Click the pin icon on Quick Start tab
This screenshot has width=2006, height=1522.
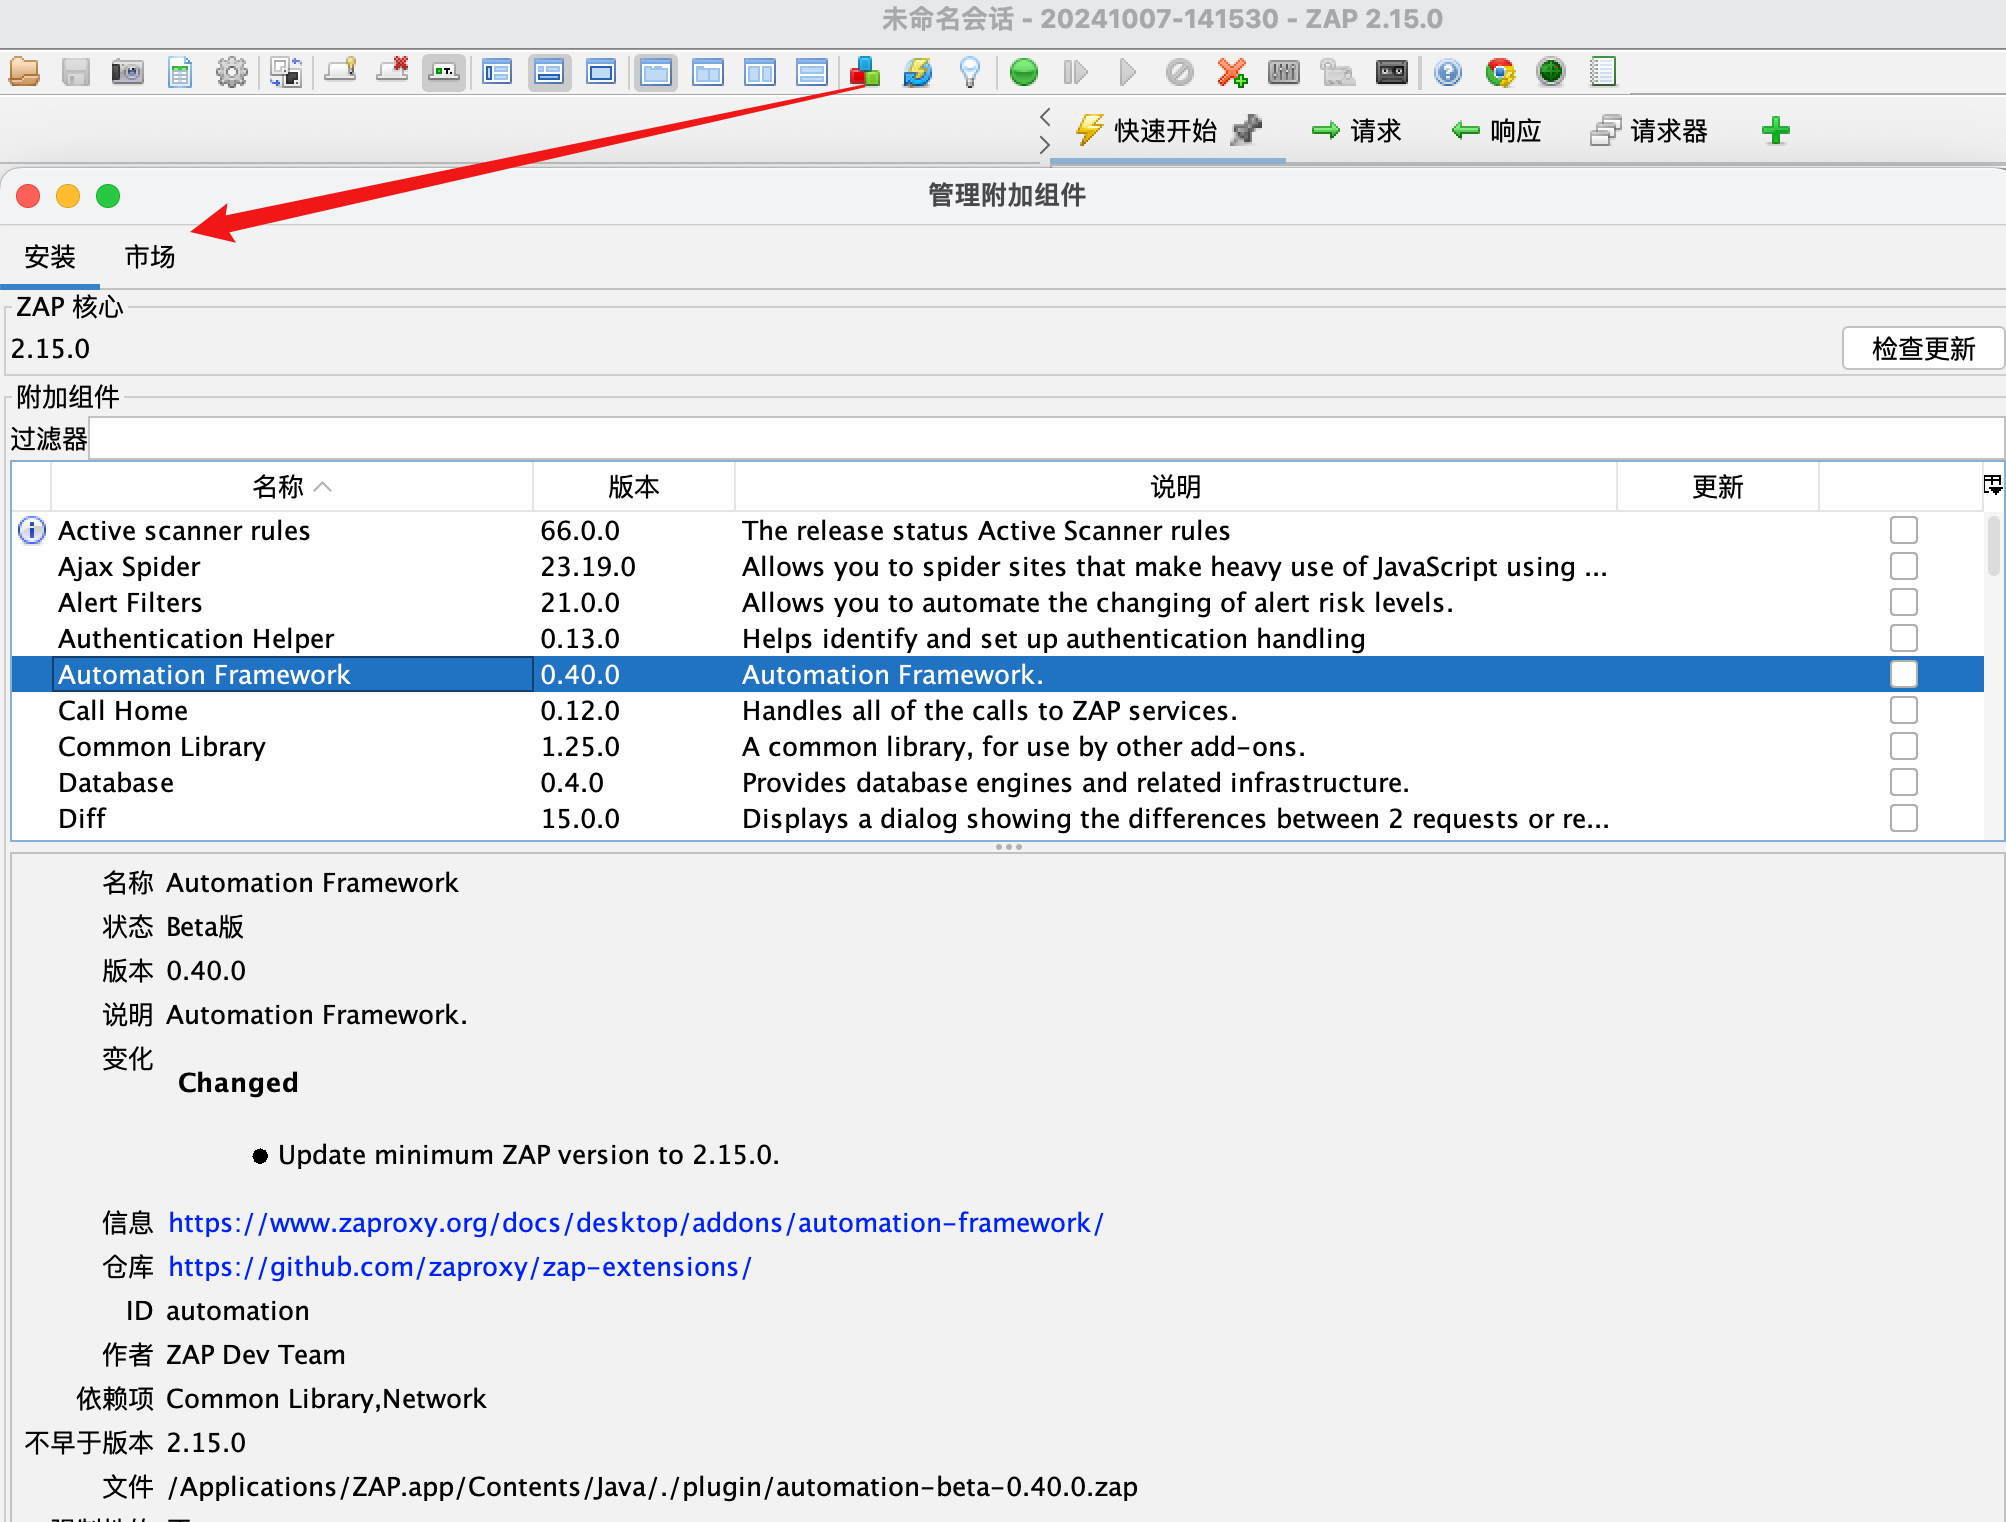click(1247, 130)
